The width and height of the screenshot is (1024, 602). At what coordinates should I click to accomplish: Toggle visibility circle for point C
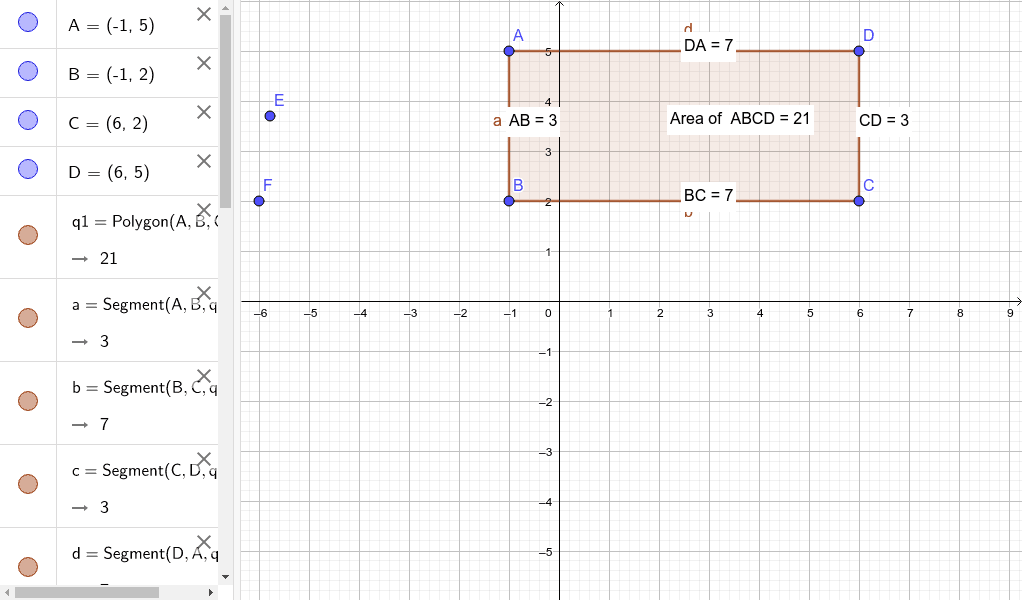point(28,120)
